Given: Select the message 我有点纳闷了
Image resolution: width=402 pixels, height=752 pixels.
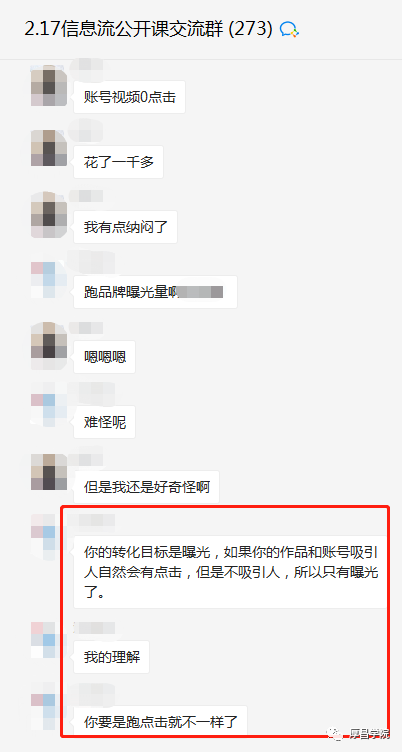Looking at the screenshot, I should coord(126,227).
